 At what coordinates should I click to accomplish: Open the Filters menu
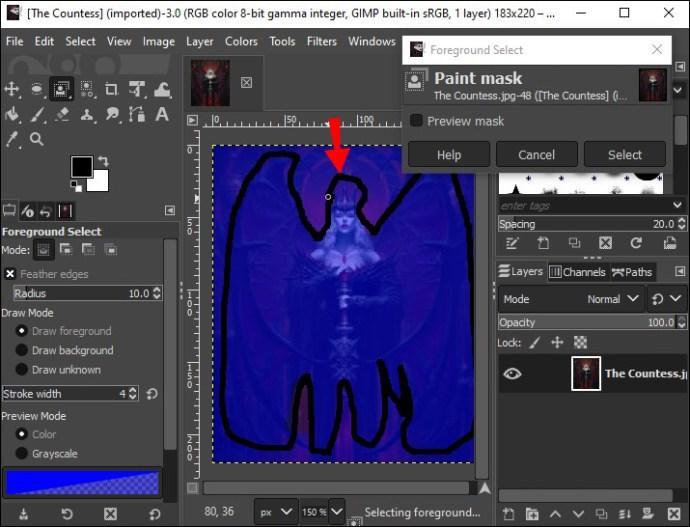(322, 41)
